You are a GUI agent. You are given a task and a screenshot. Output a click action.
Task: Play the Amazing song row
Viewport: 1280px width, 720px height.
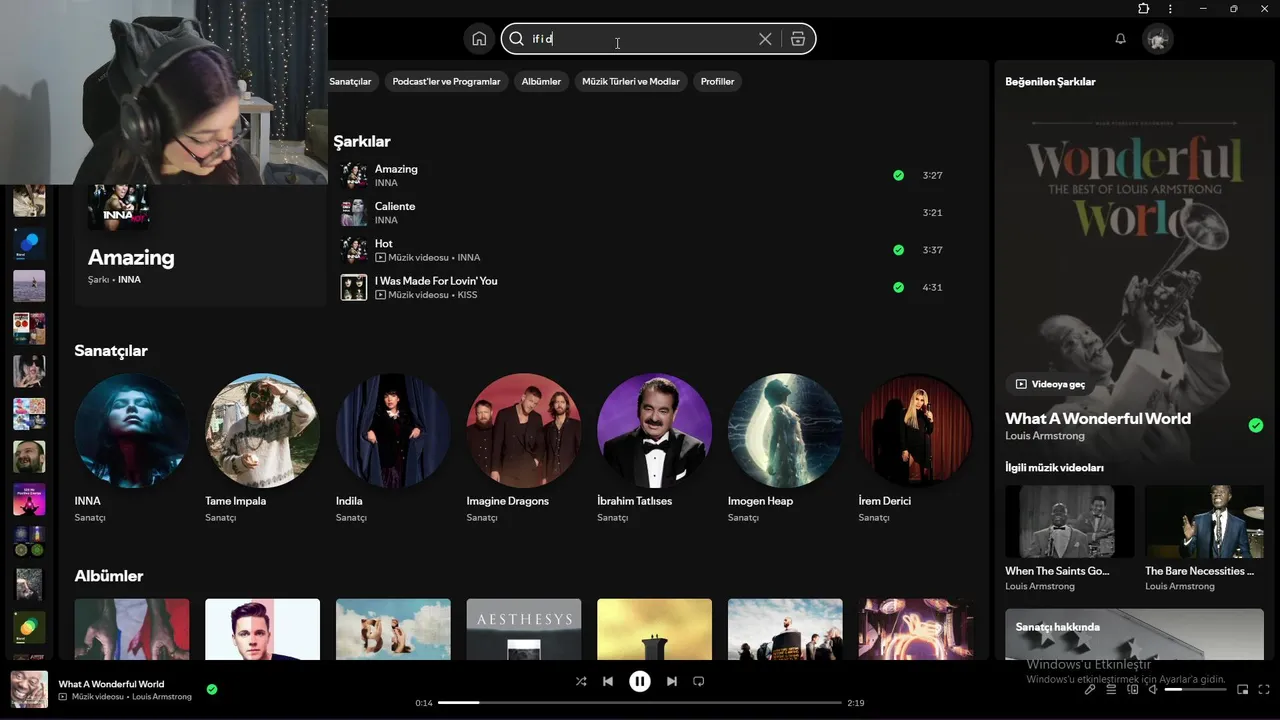[640, 175]
